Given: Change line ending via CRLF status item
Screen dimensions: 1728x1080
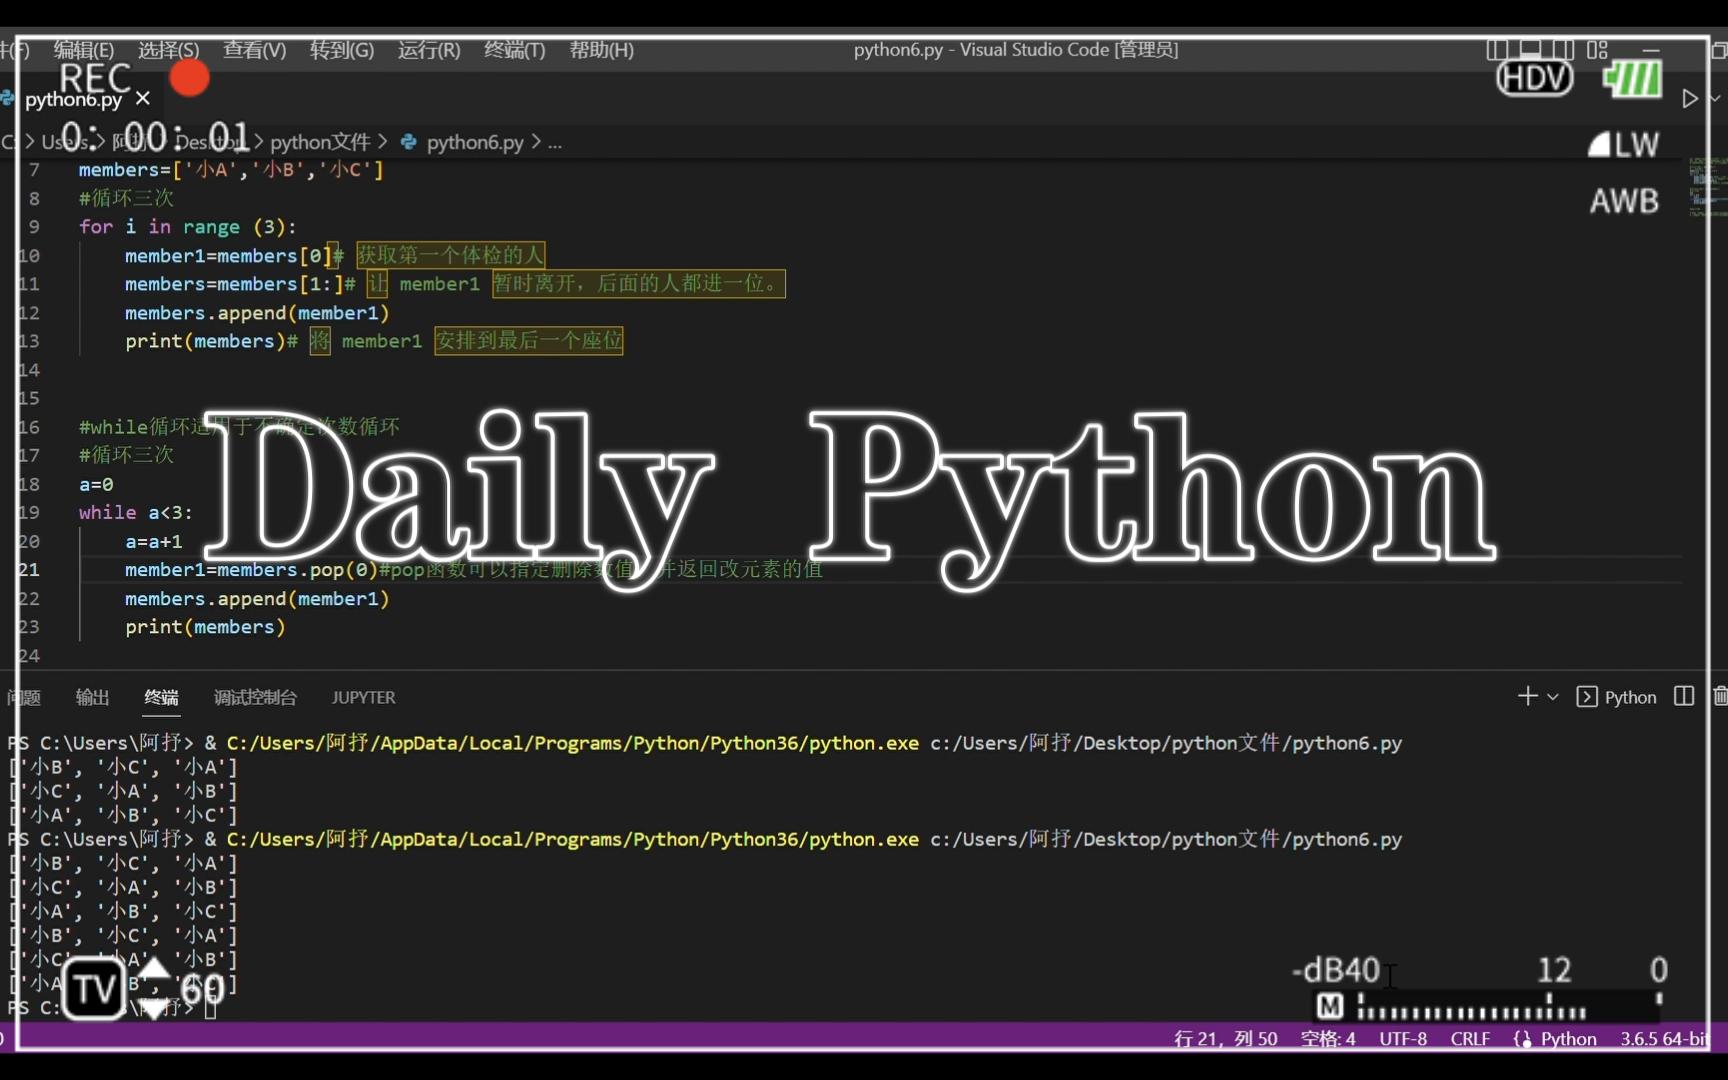Looking at the screenshot, I should pyautogui.click(x=1470, y=1039).
